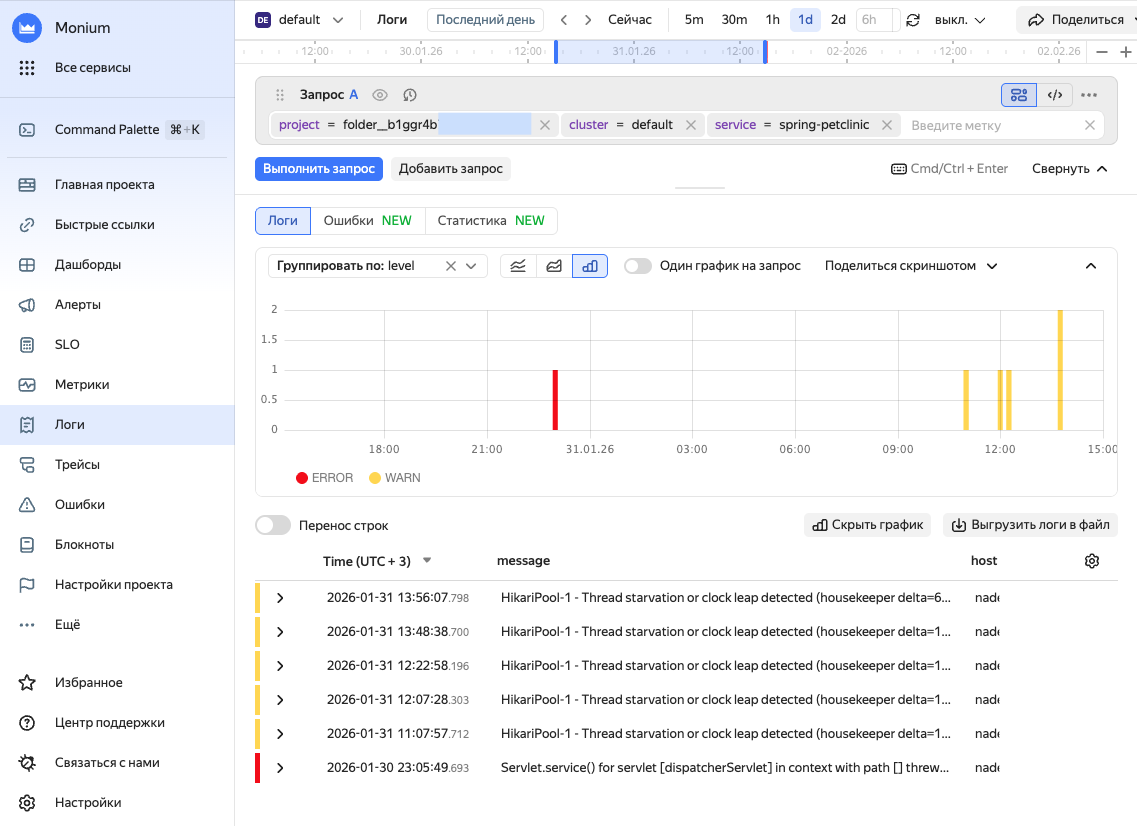Open table column settings gear
Viewport: 1137px width, 826px height.
pos(1092,561)
